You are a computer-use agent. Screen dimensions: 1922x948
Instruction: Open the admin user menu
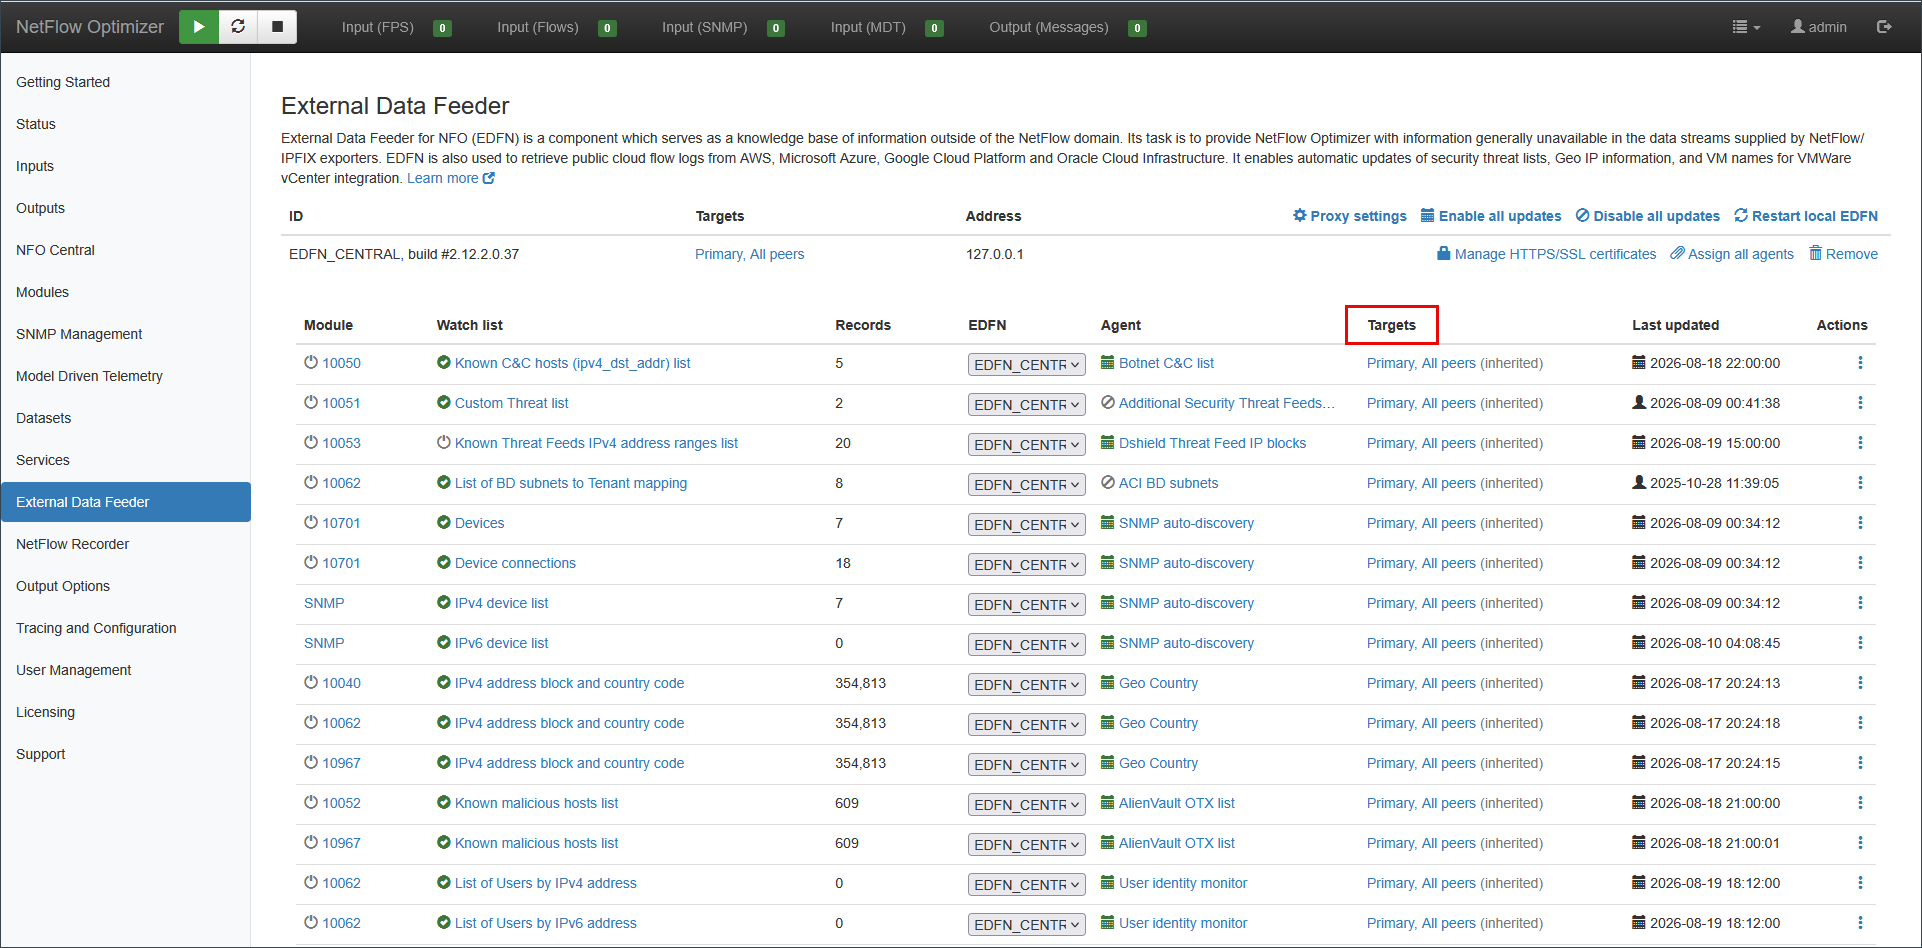1819,27
